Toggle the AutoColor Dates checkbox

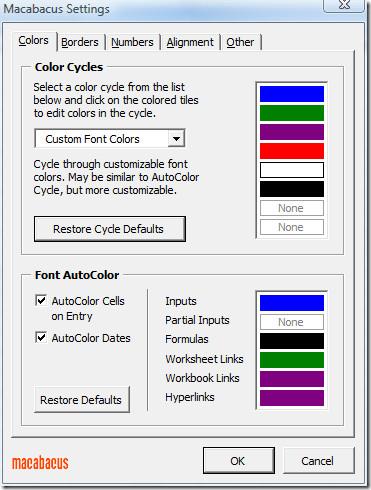pos(41,337)
